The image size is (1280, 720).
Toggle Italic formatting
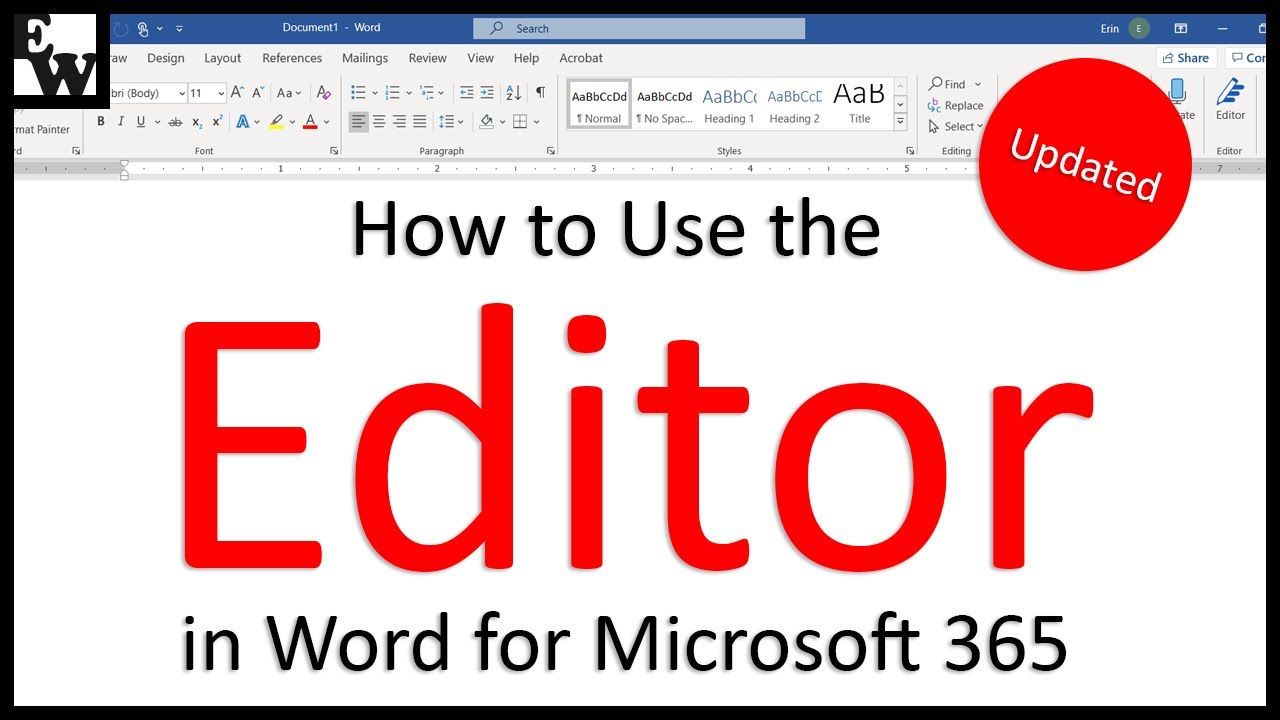point(121,122)
